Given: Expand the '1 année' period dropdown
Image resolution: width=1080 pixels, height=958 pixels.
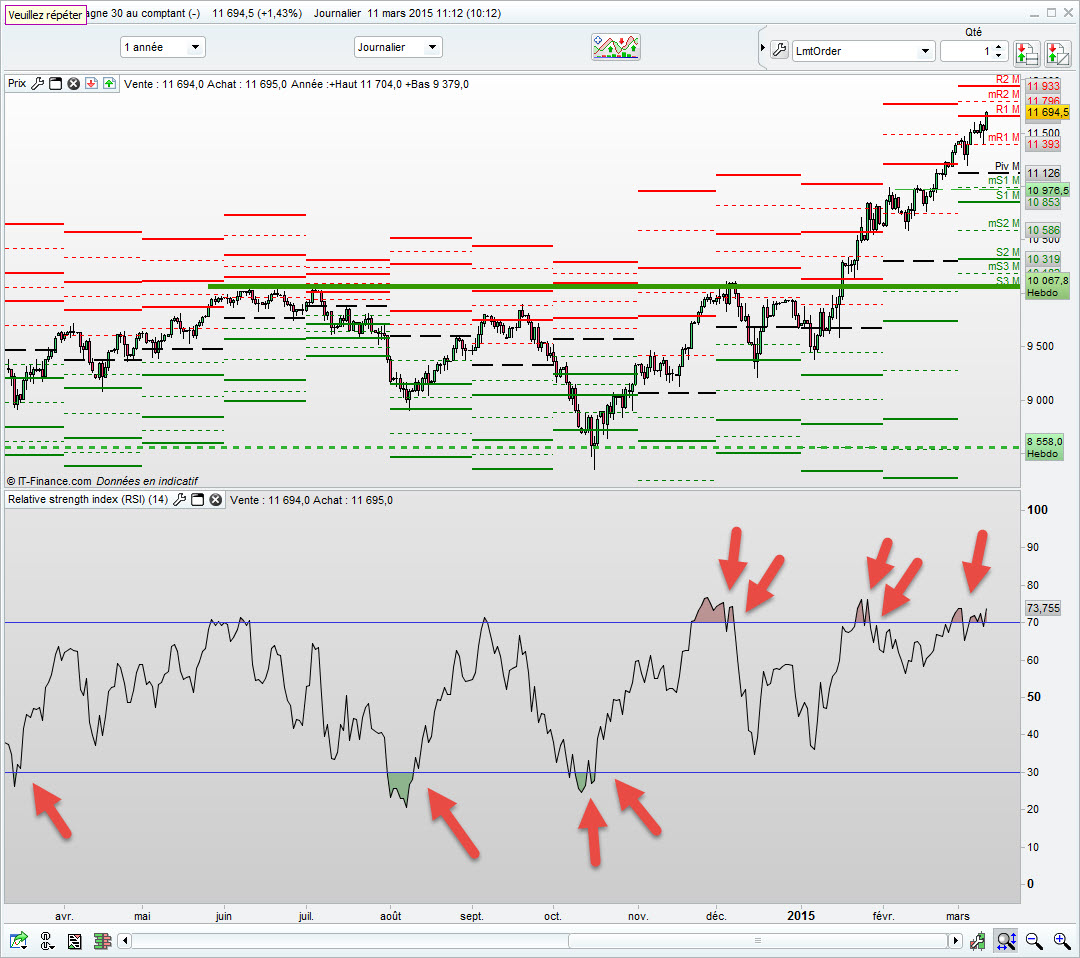Looking at the screenshot, I should (163, 47).
